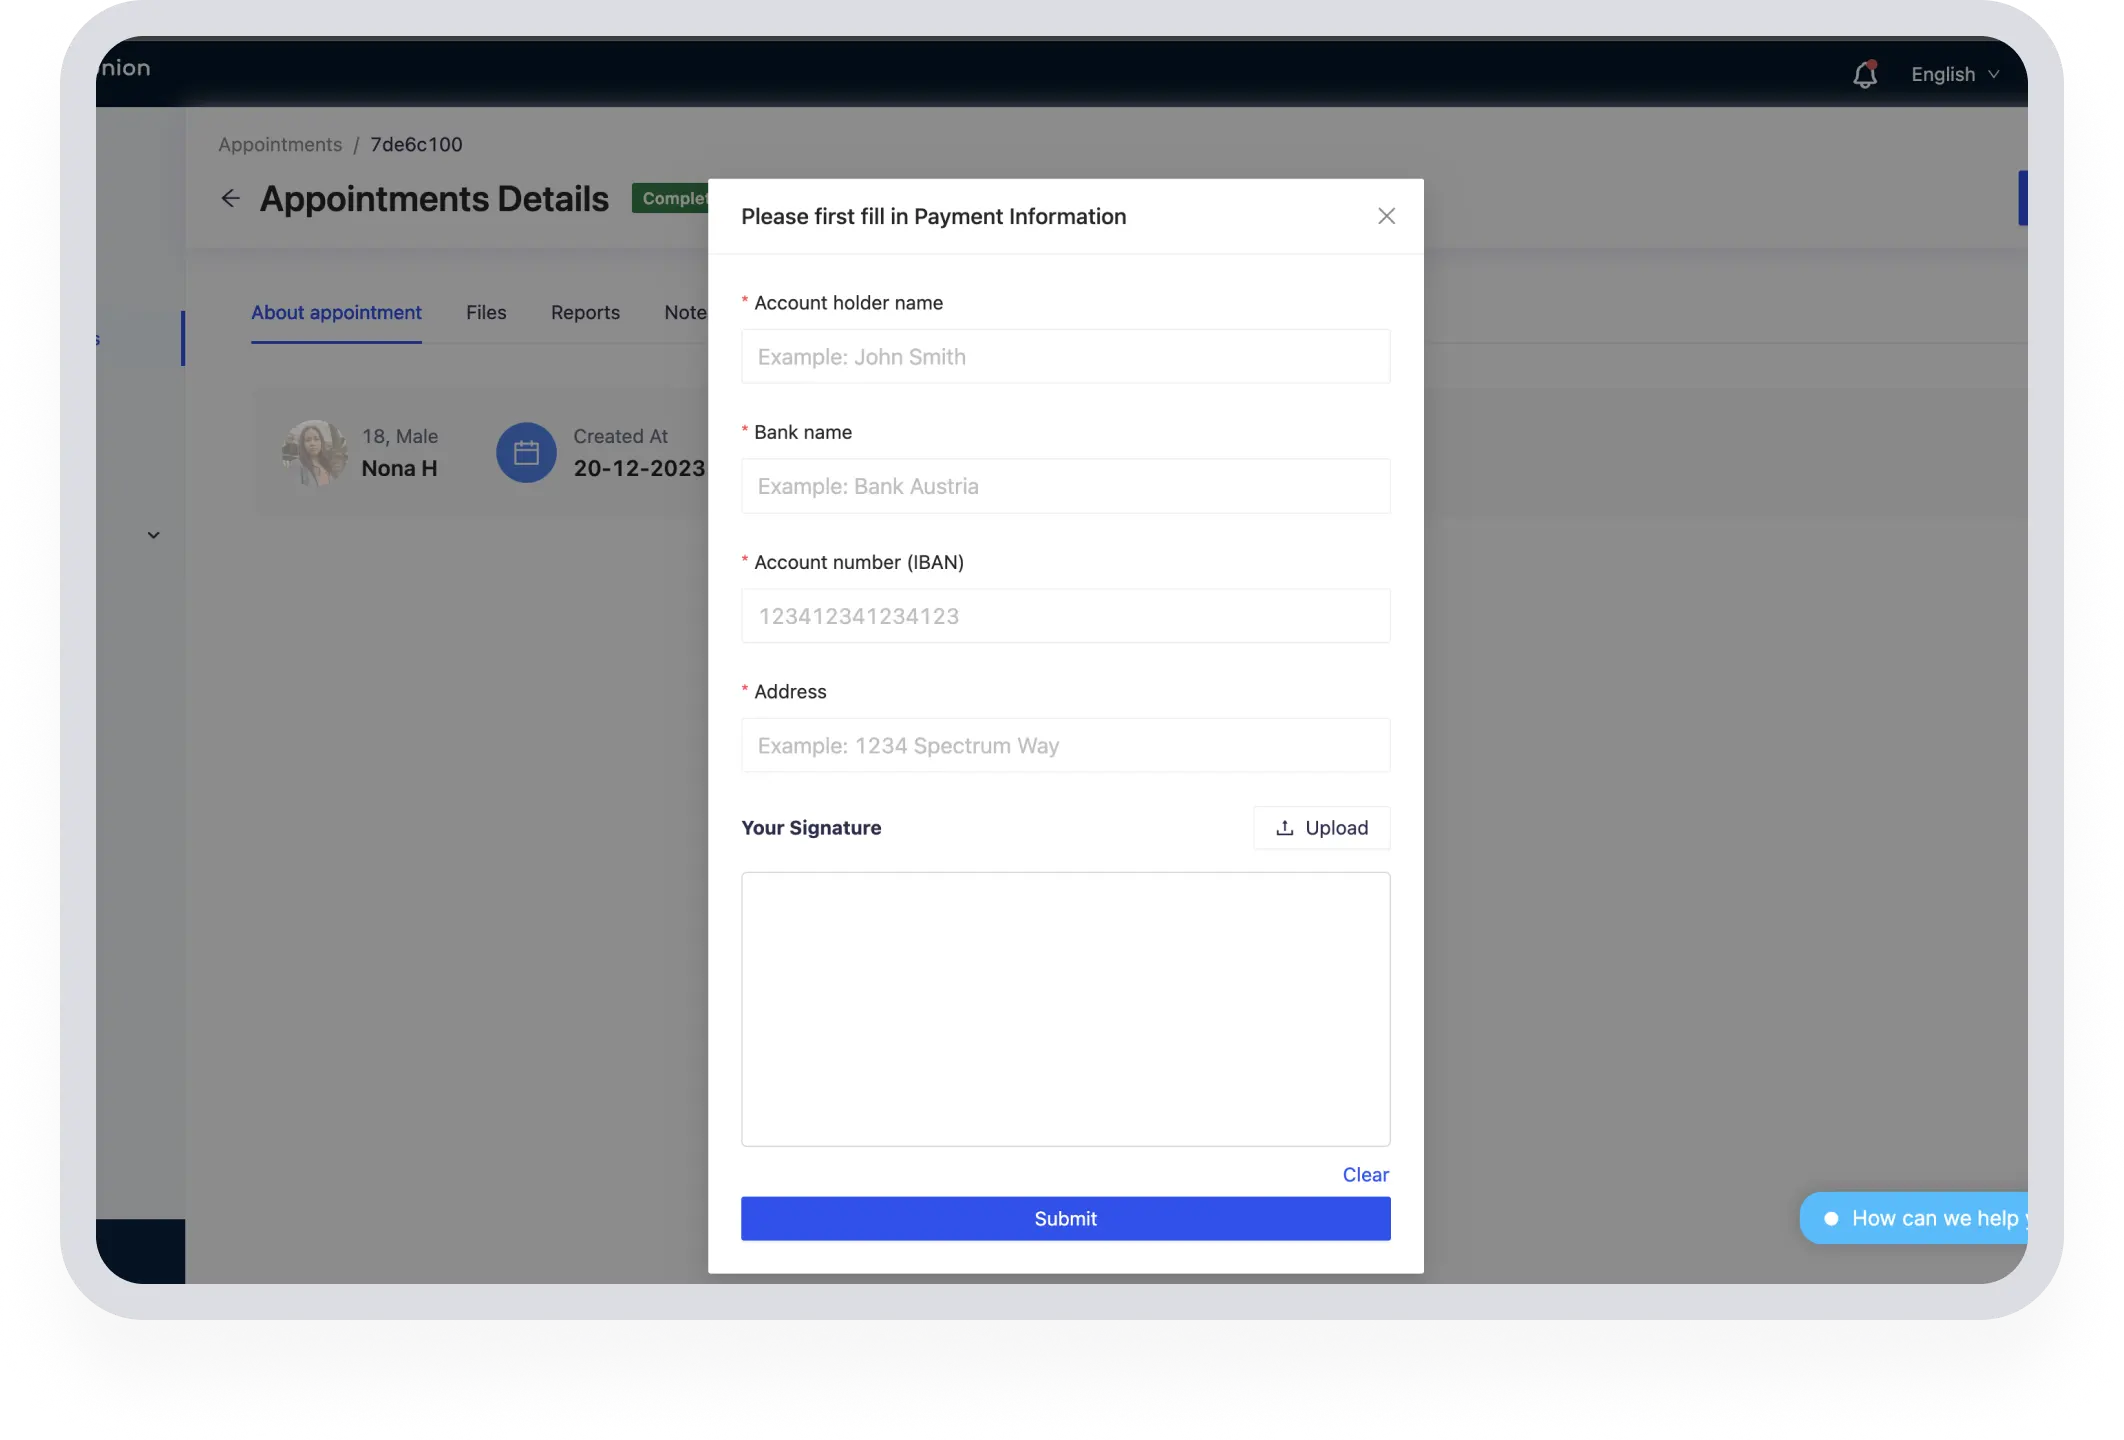Screen dimensions: 2124x1440
Task: Click into the Bank name field
Action: click(x=1065, y=487)
